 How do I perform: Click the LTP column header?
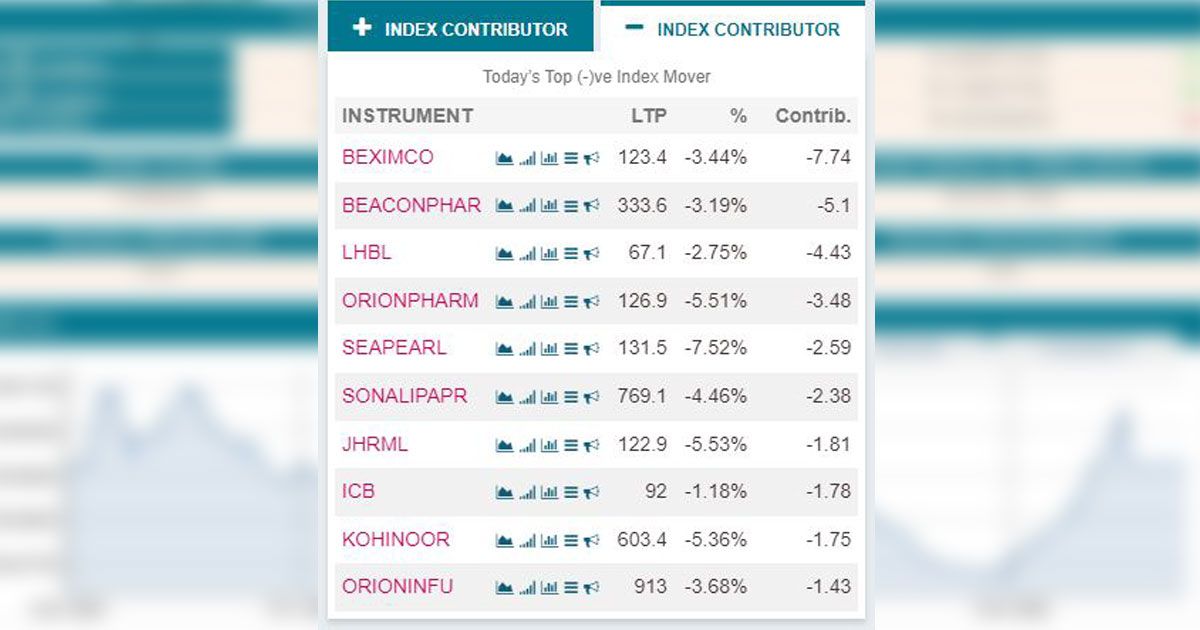point(648,116)
